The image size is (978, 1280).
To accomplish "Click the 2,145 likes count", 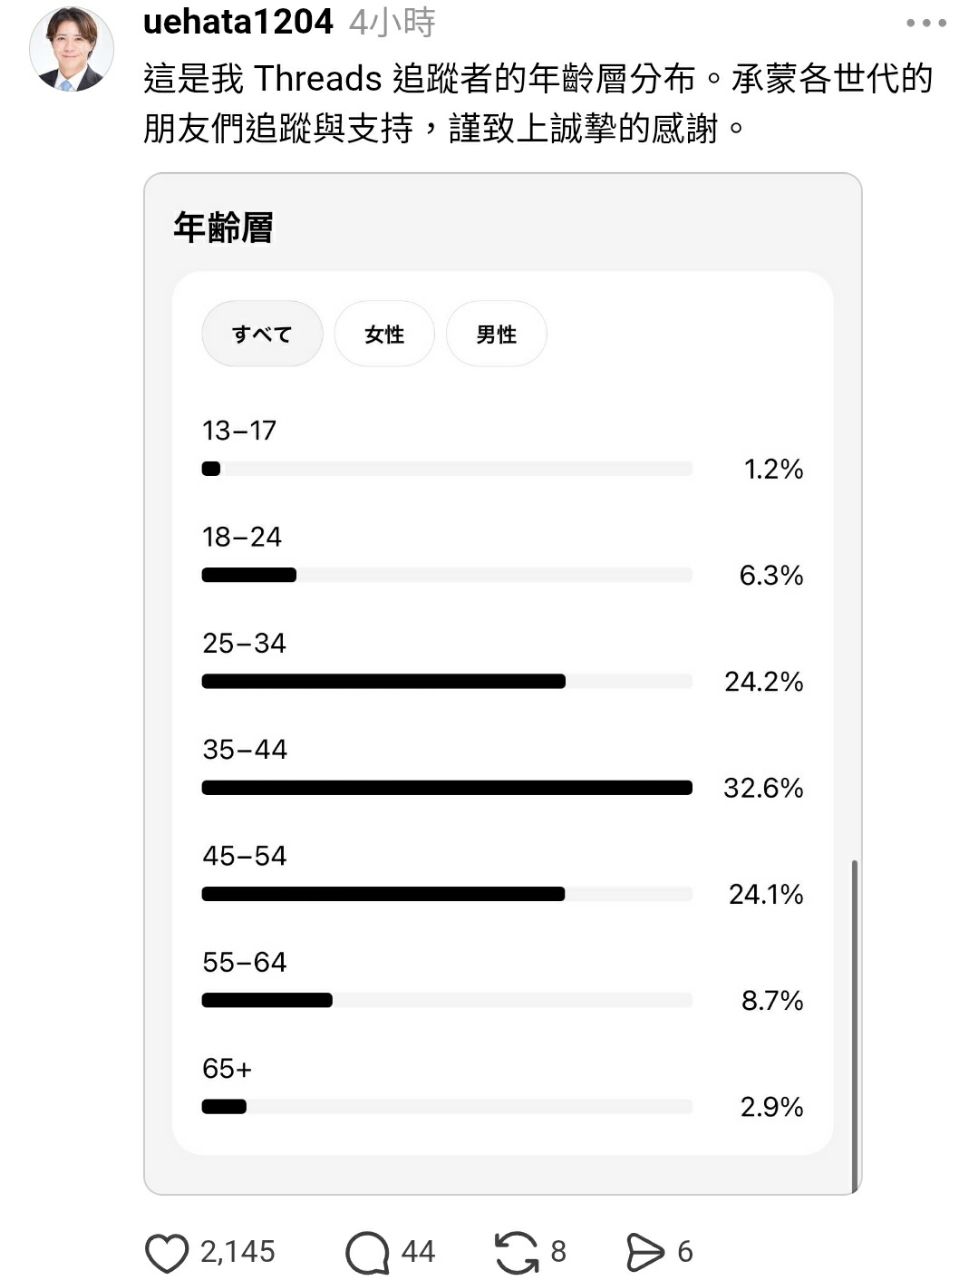I will [x=237, y=1252].
